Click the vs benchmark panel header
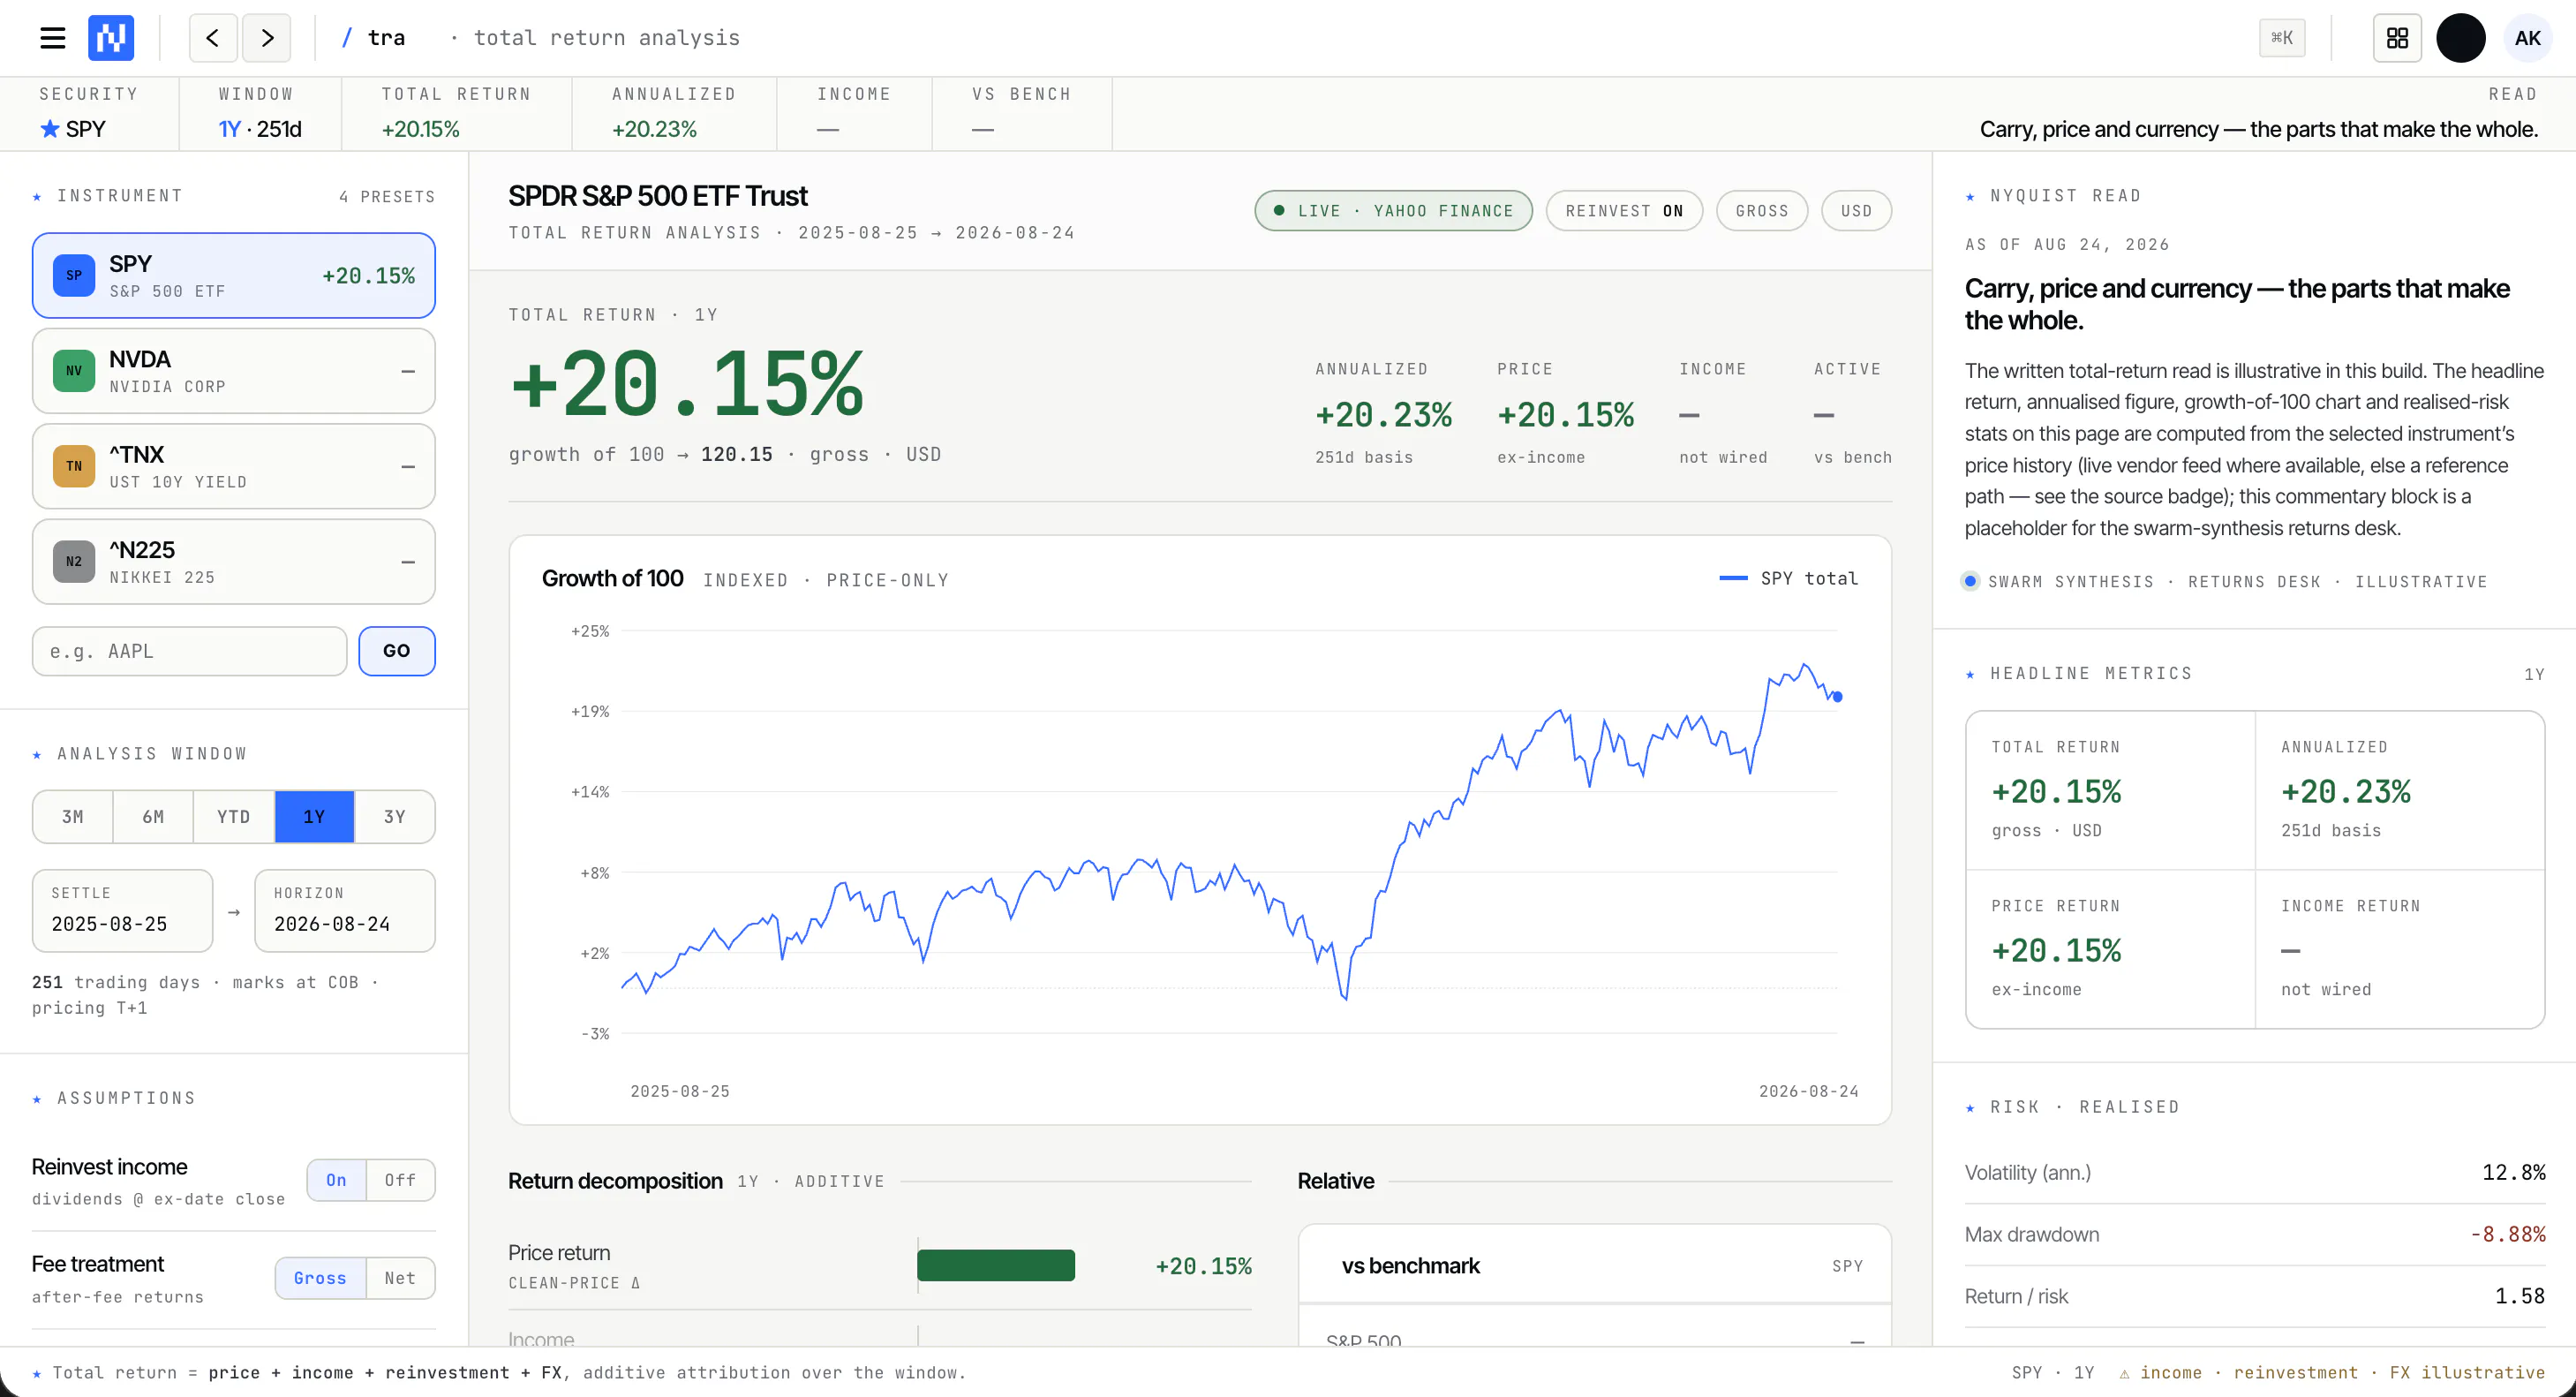 click(x=1595, y=1266)
